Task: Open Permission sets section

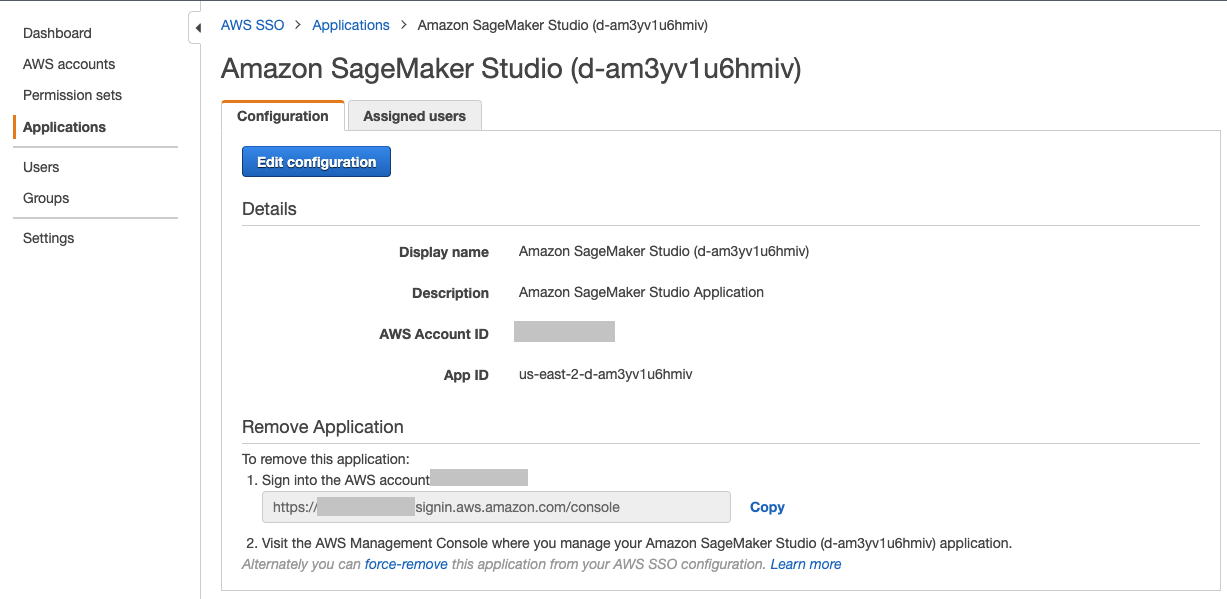Action: click(x=72, y=95)
